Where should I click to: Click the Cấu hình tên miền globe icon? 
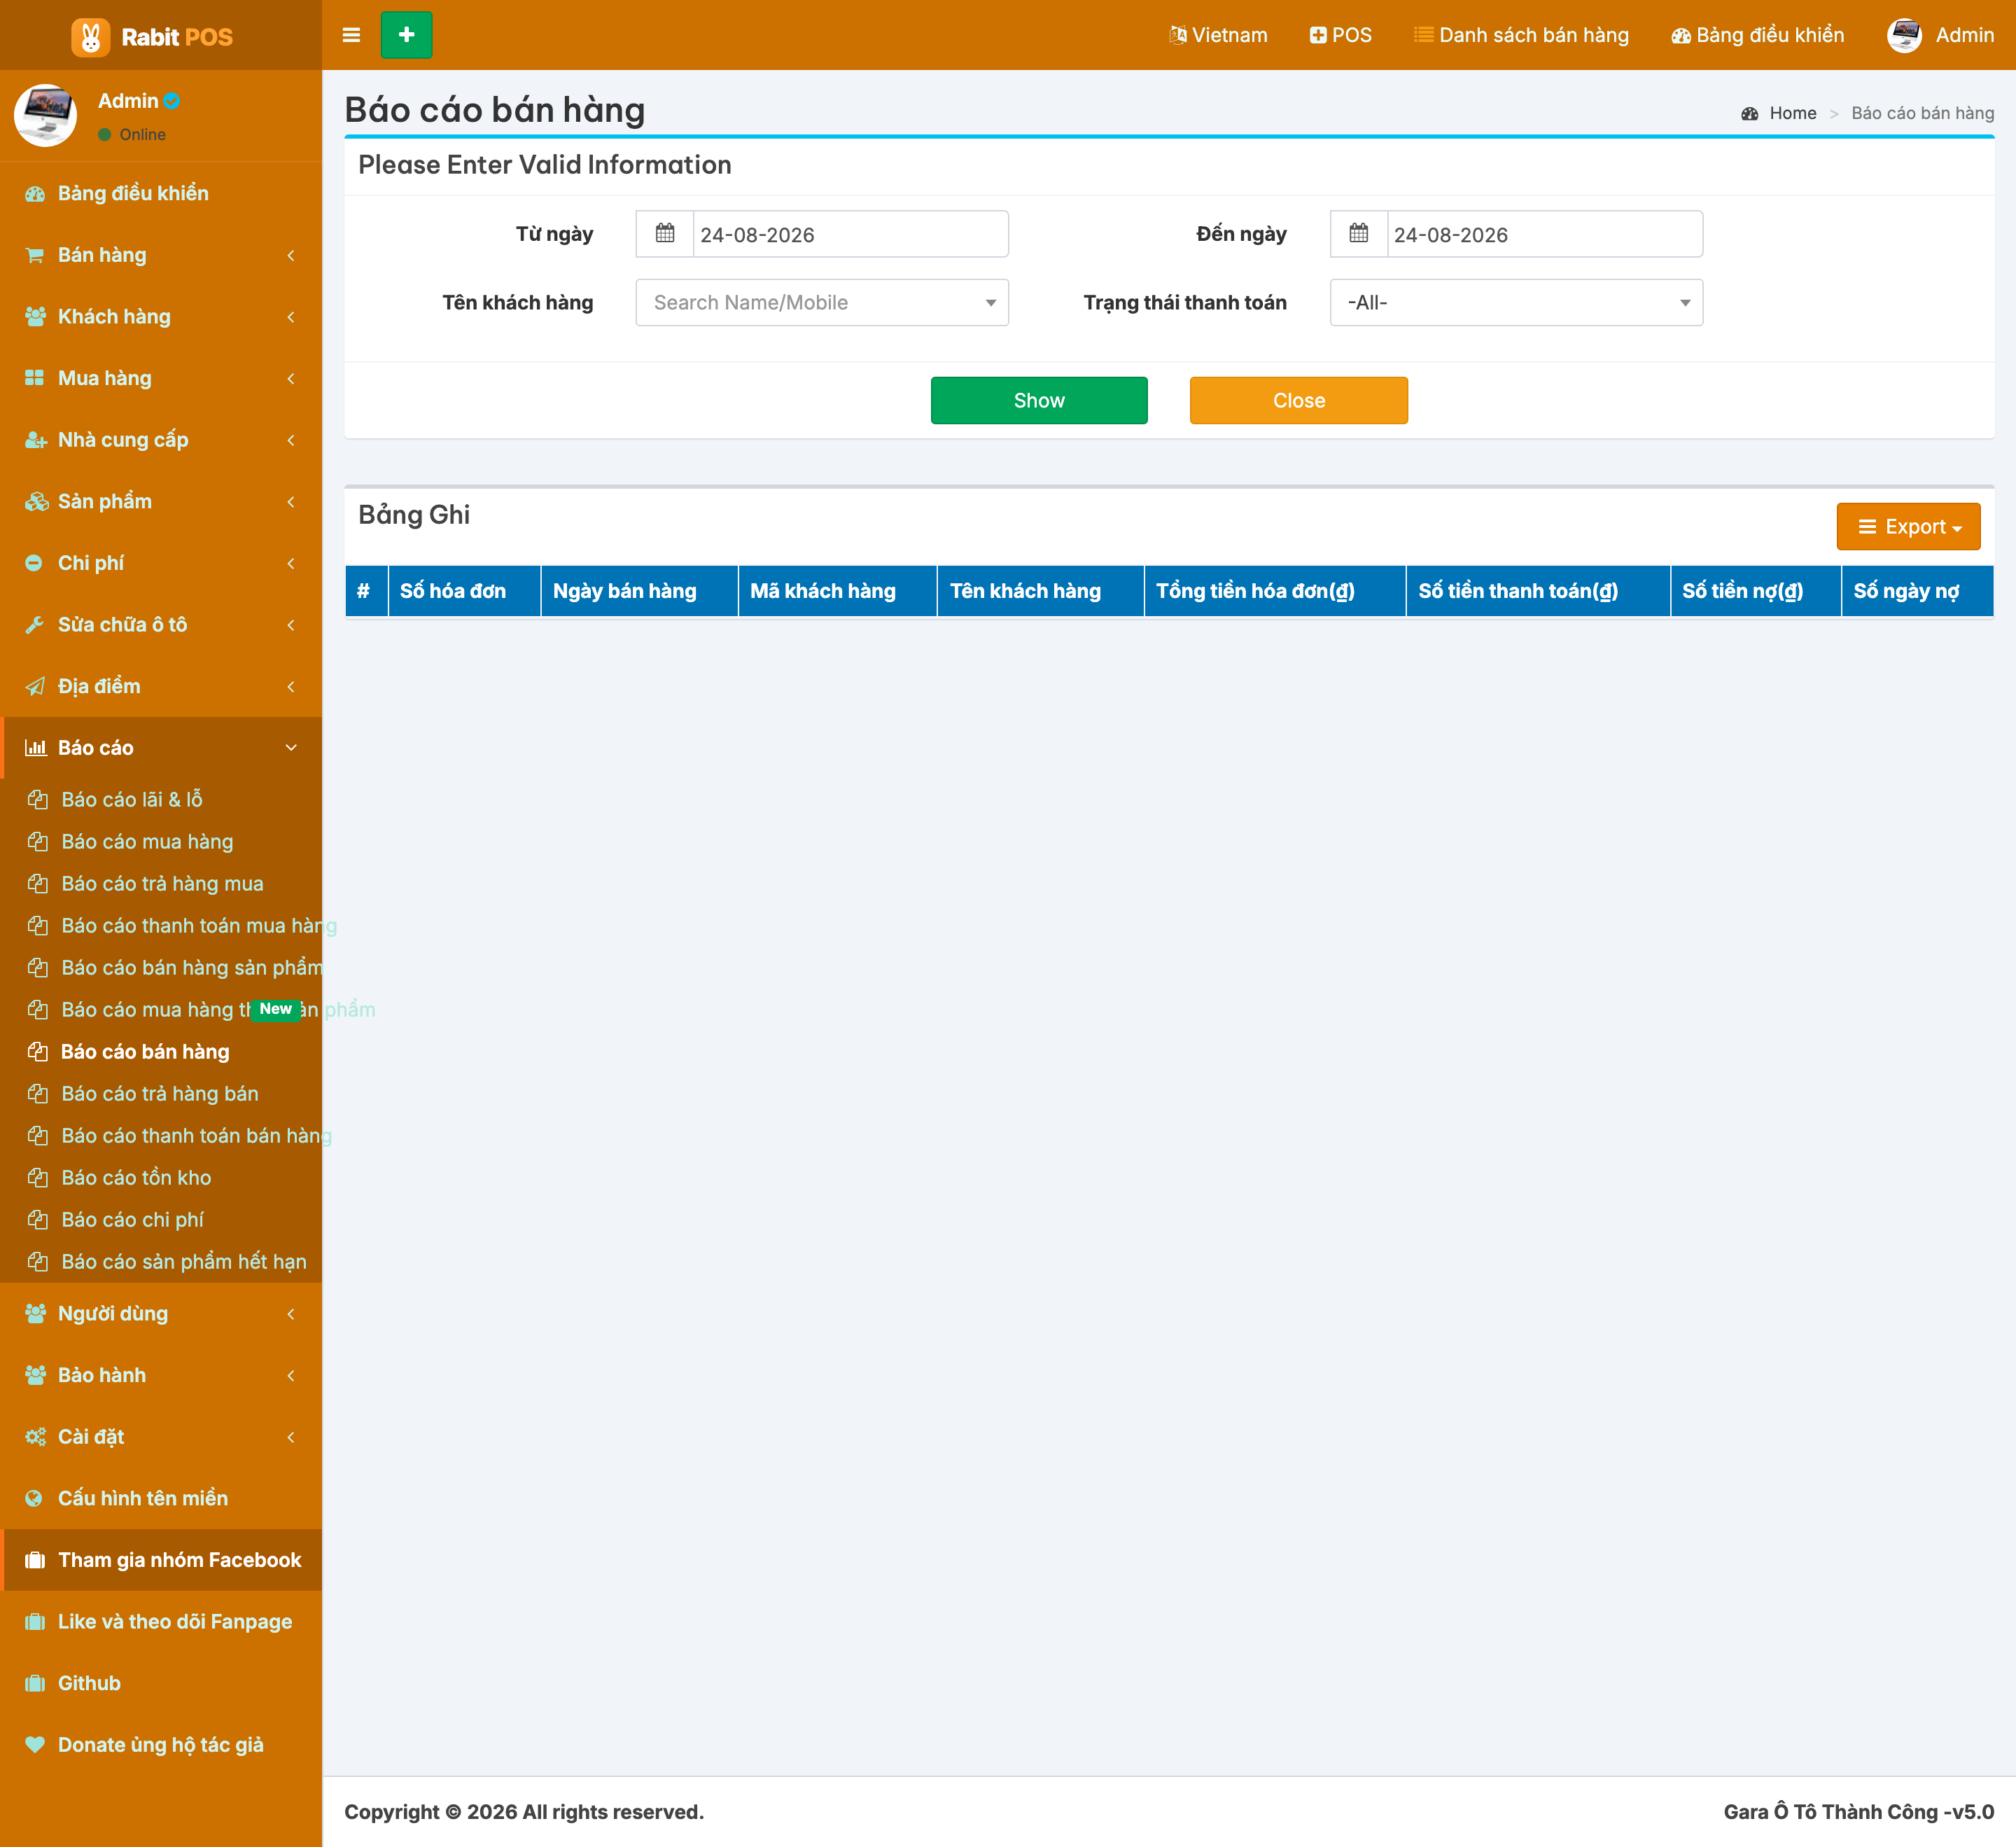(x=34, y=1499)
